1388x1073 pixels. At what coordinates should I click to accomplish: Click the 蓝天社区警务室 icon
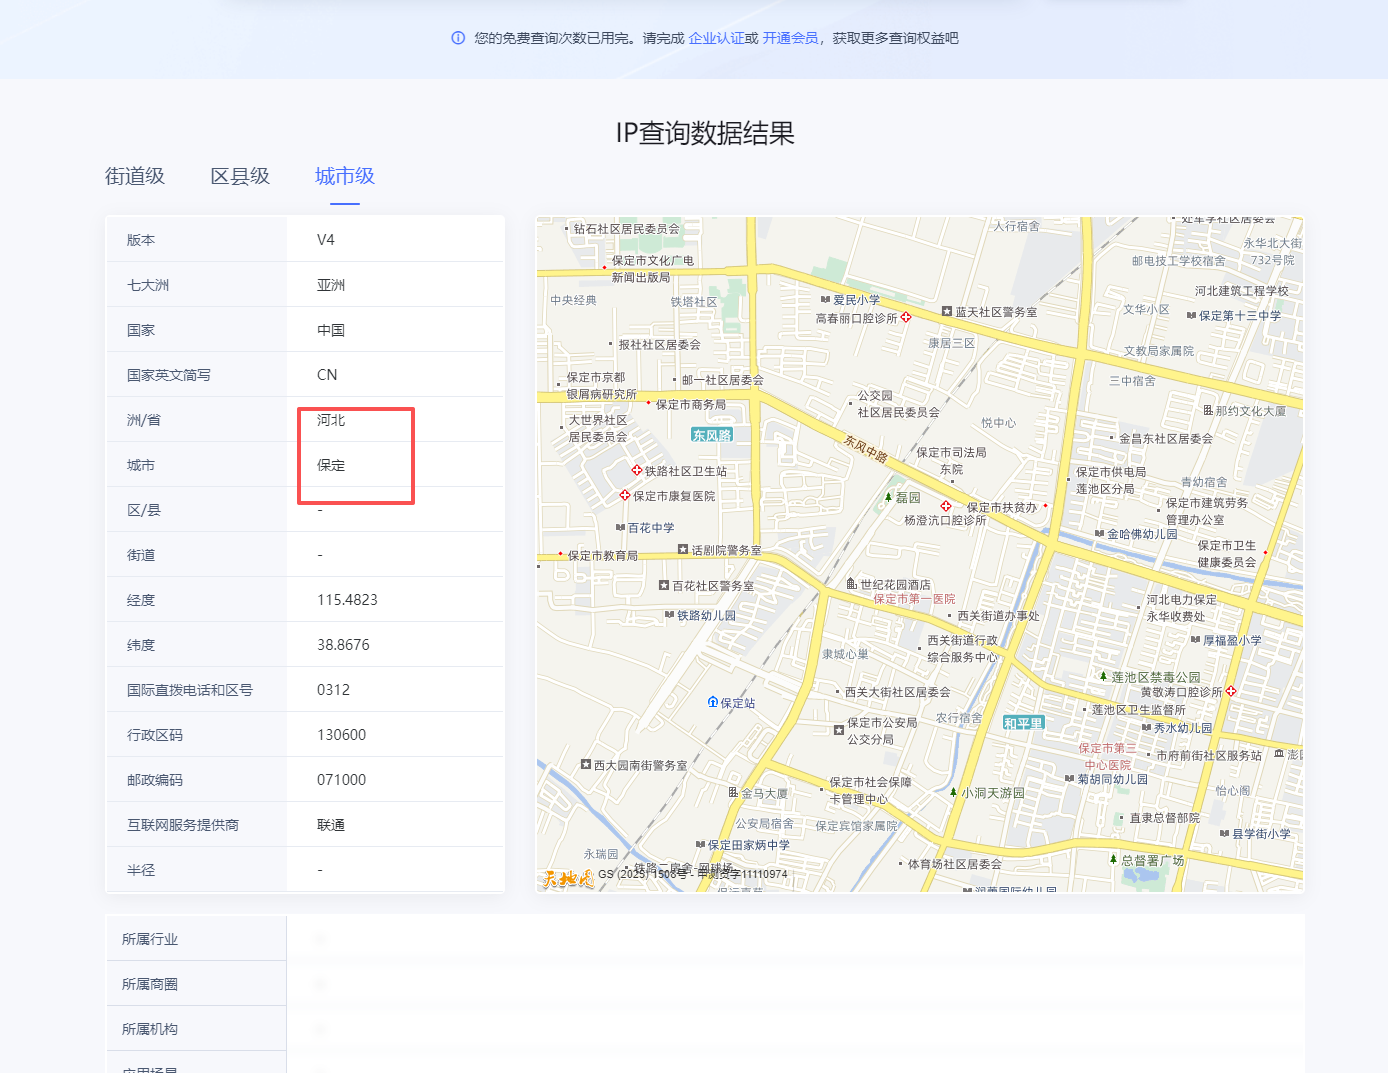947,312
